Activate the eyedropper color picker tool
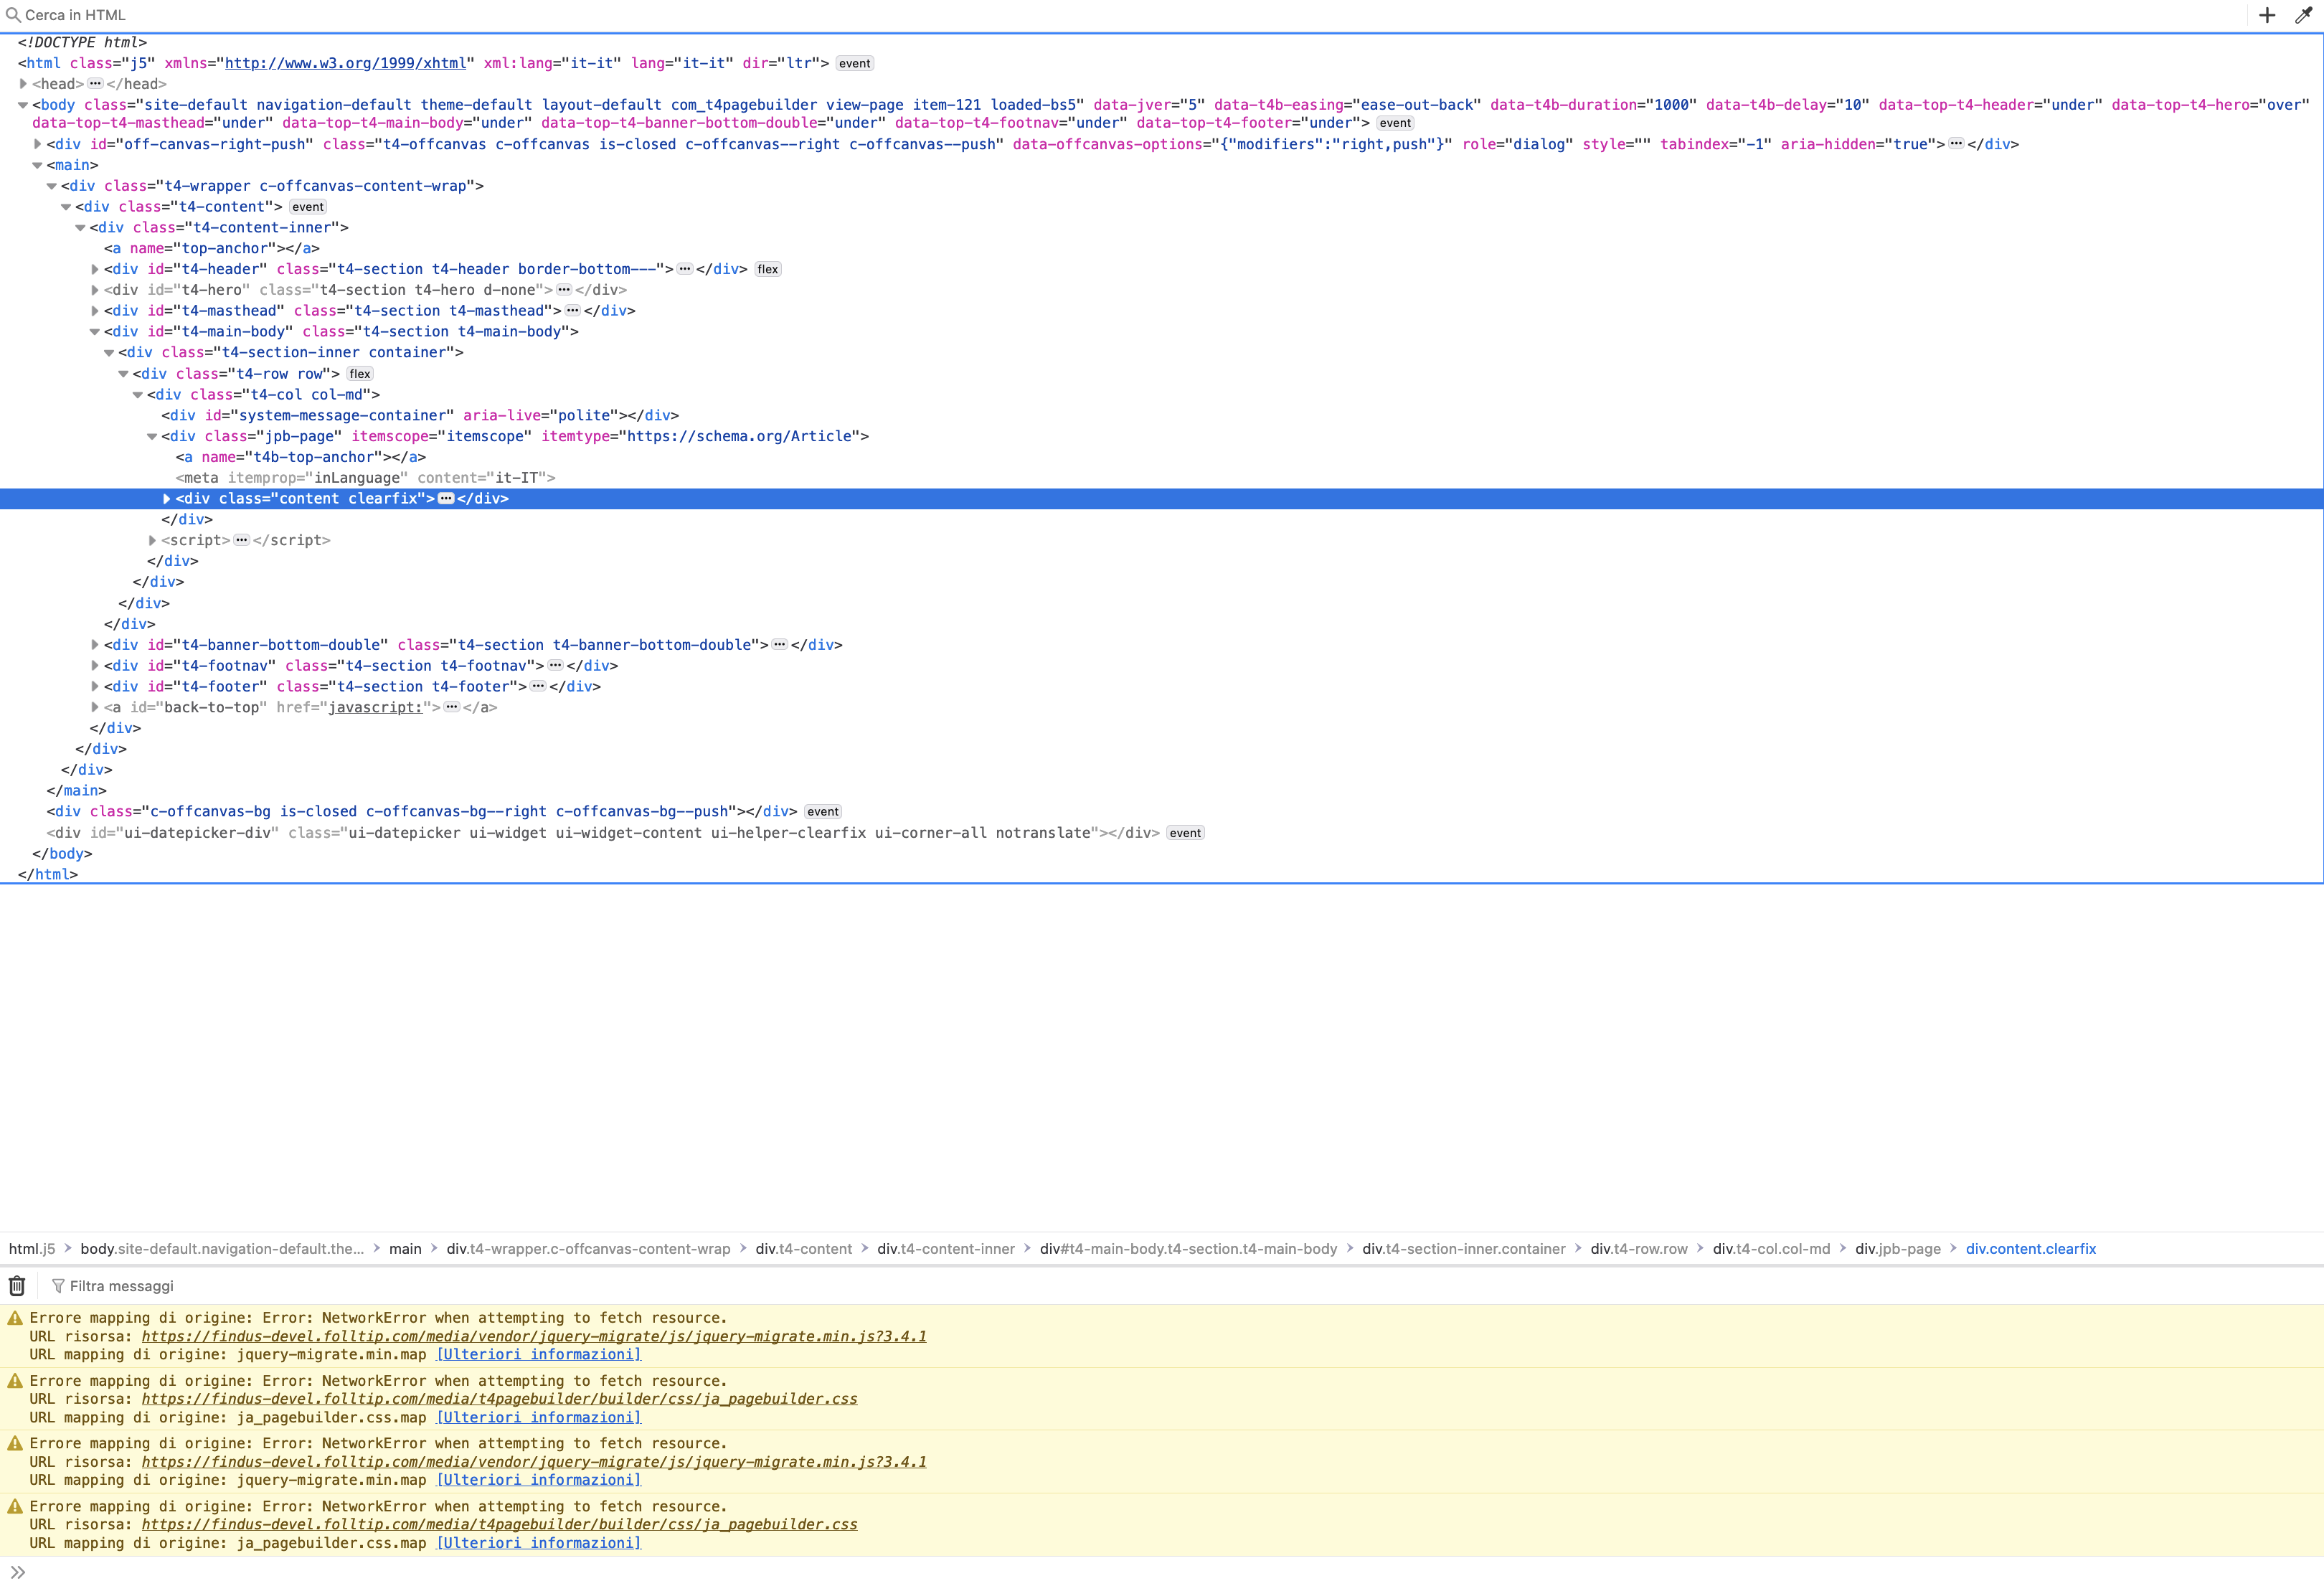This screenshot has width=2324, height=1591. click(2303, 15)
